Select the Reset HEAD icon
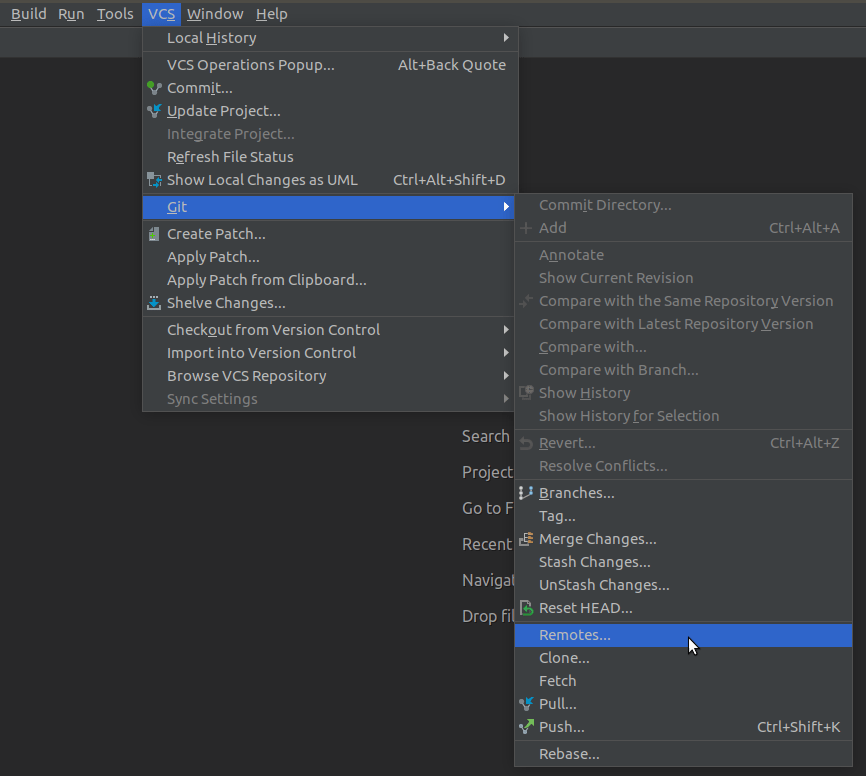The height and width of the screenshot is (776, 866). [525, 608]
